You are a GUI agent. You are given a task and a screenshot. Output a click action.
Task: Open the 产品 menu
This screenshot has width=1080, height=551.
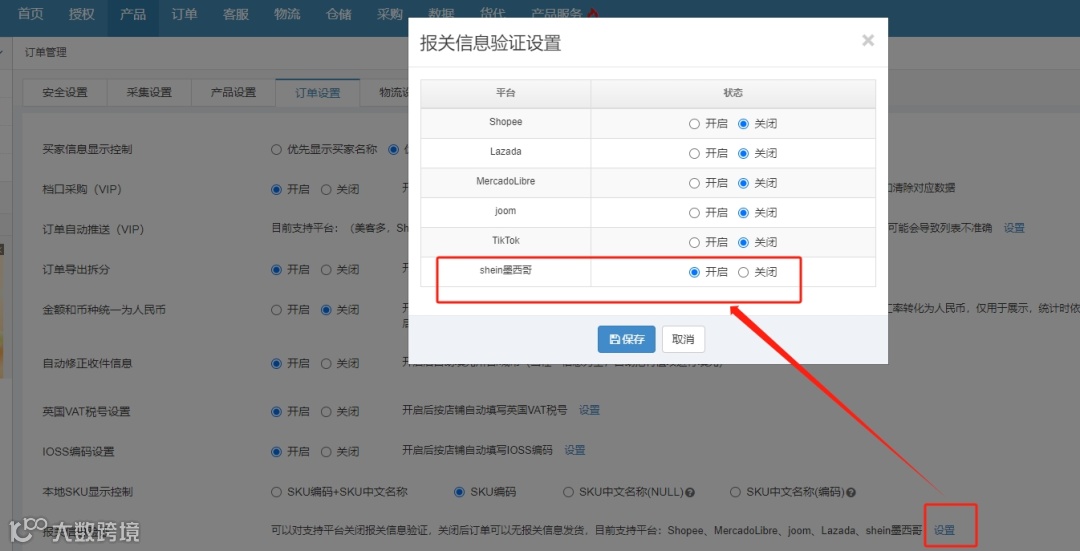coord(133,14)
